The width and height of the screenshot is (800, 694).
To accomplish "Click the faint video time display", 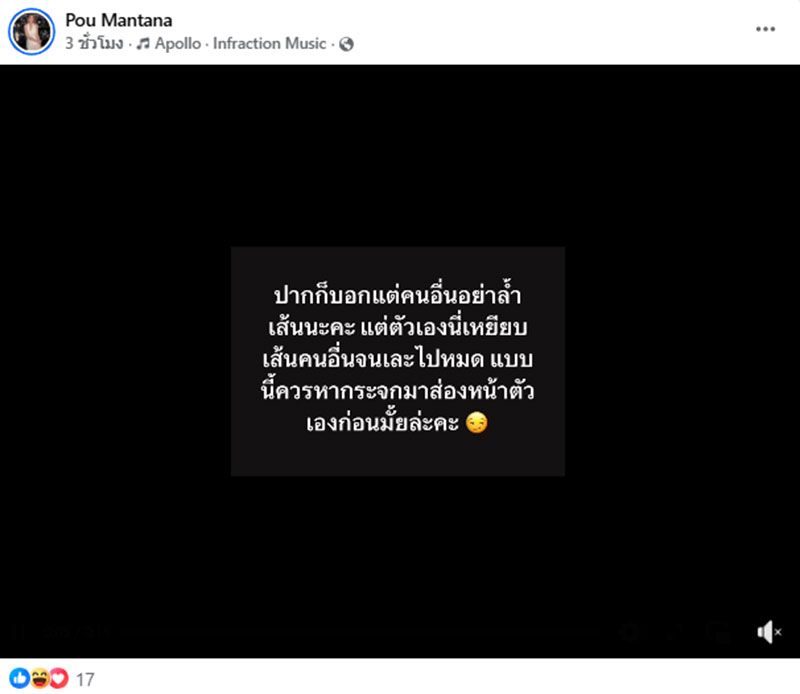I will pyautogui.click(x=77, y=632).
